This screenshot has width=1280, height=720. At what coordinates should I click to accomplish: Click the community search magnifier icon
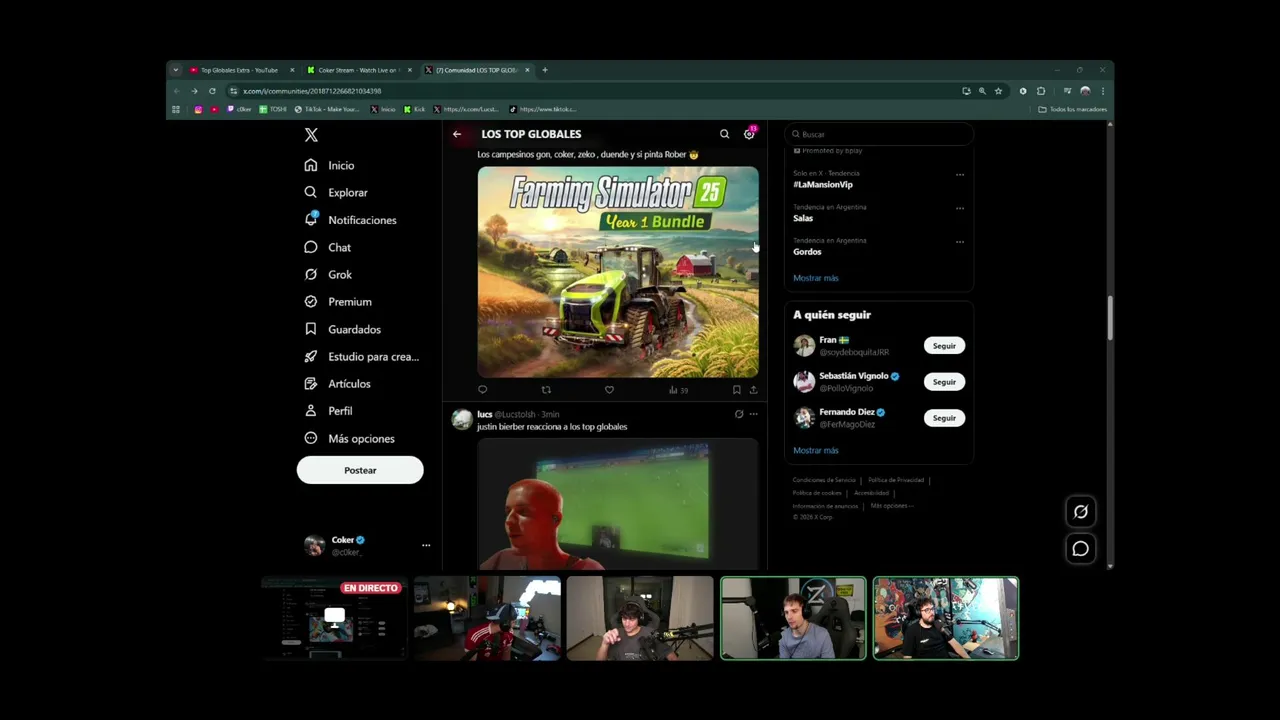724,134
